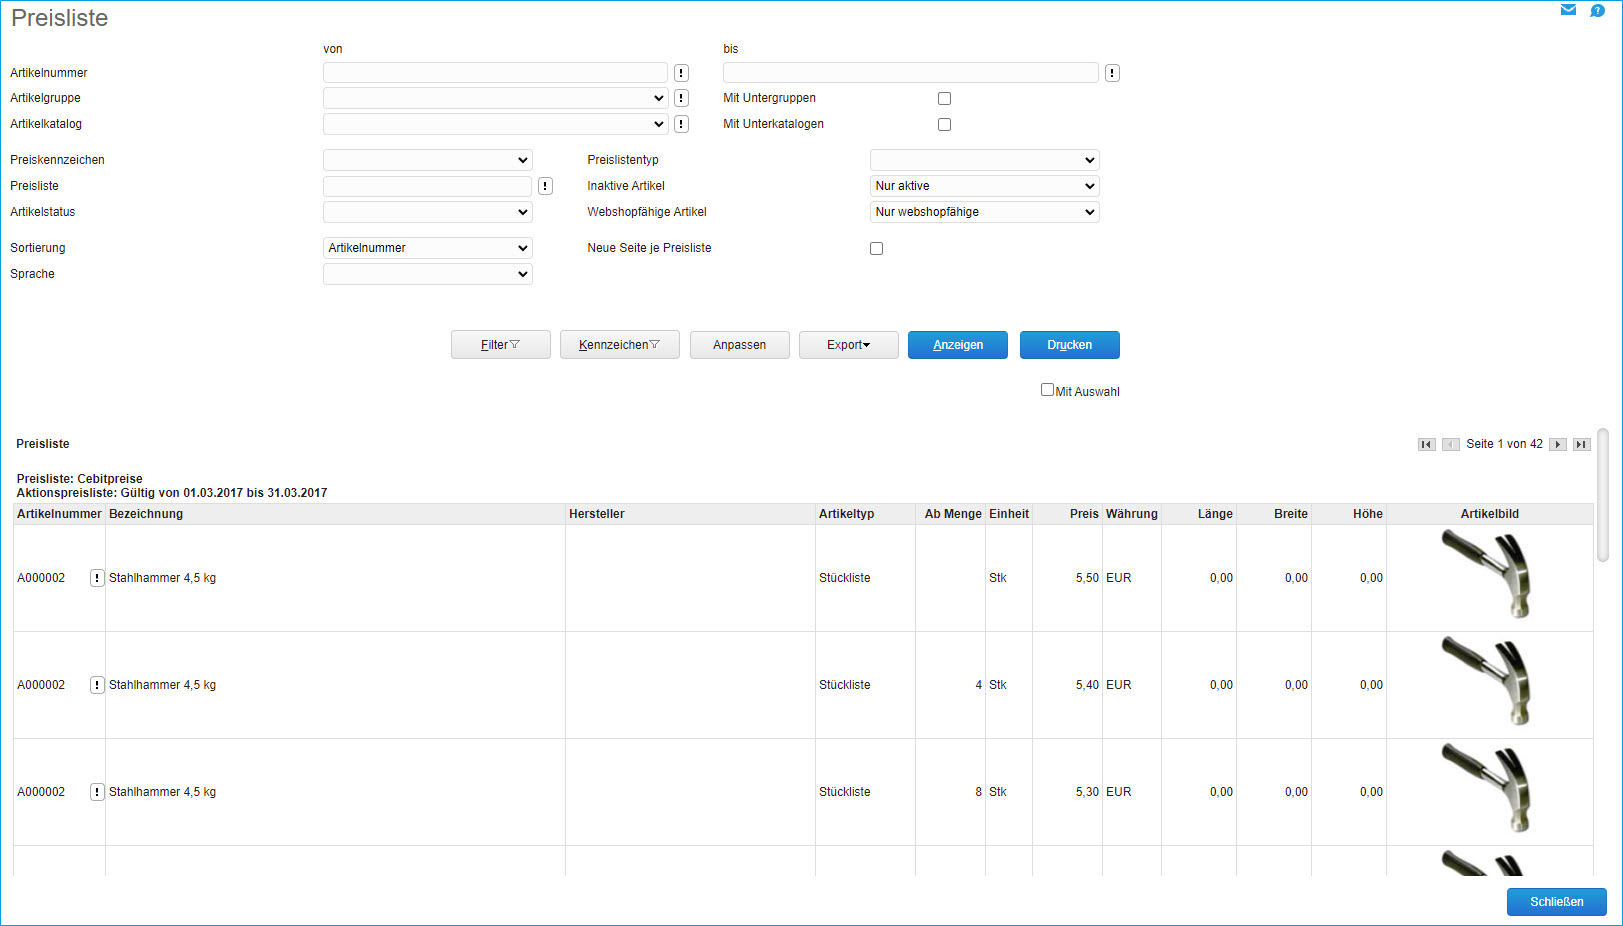Toggle Neue Seite je Preisliste checkbox
The width and height of the screenshot is (1623, 926).
[876, 248]
